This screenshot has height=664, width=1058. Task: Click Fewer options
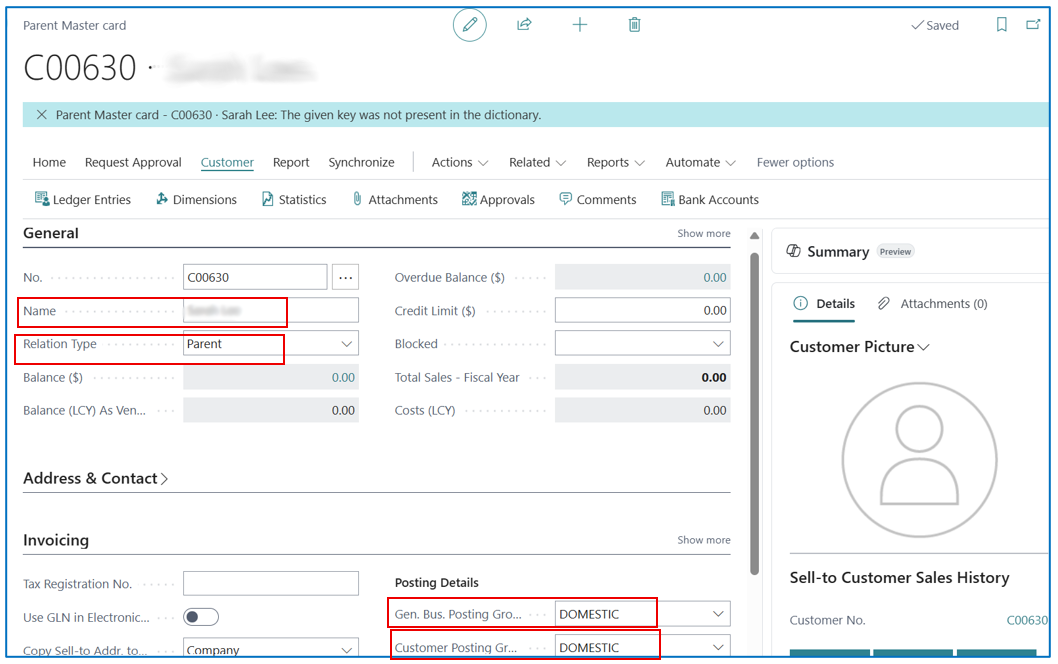click(x=795, y=162)
